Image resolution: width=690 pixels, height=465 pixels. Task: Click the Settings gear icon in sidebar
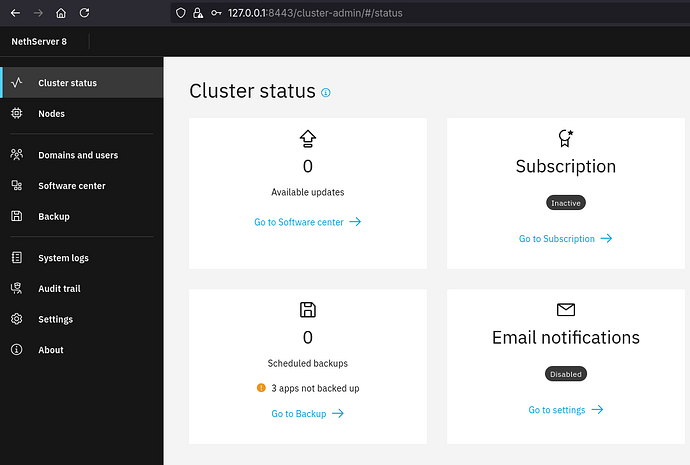point(17,319)
